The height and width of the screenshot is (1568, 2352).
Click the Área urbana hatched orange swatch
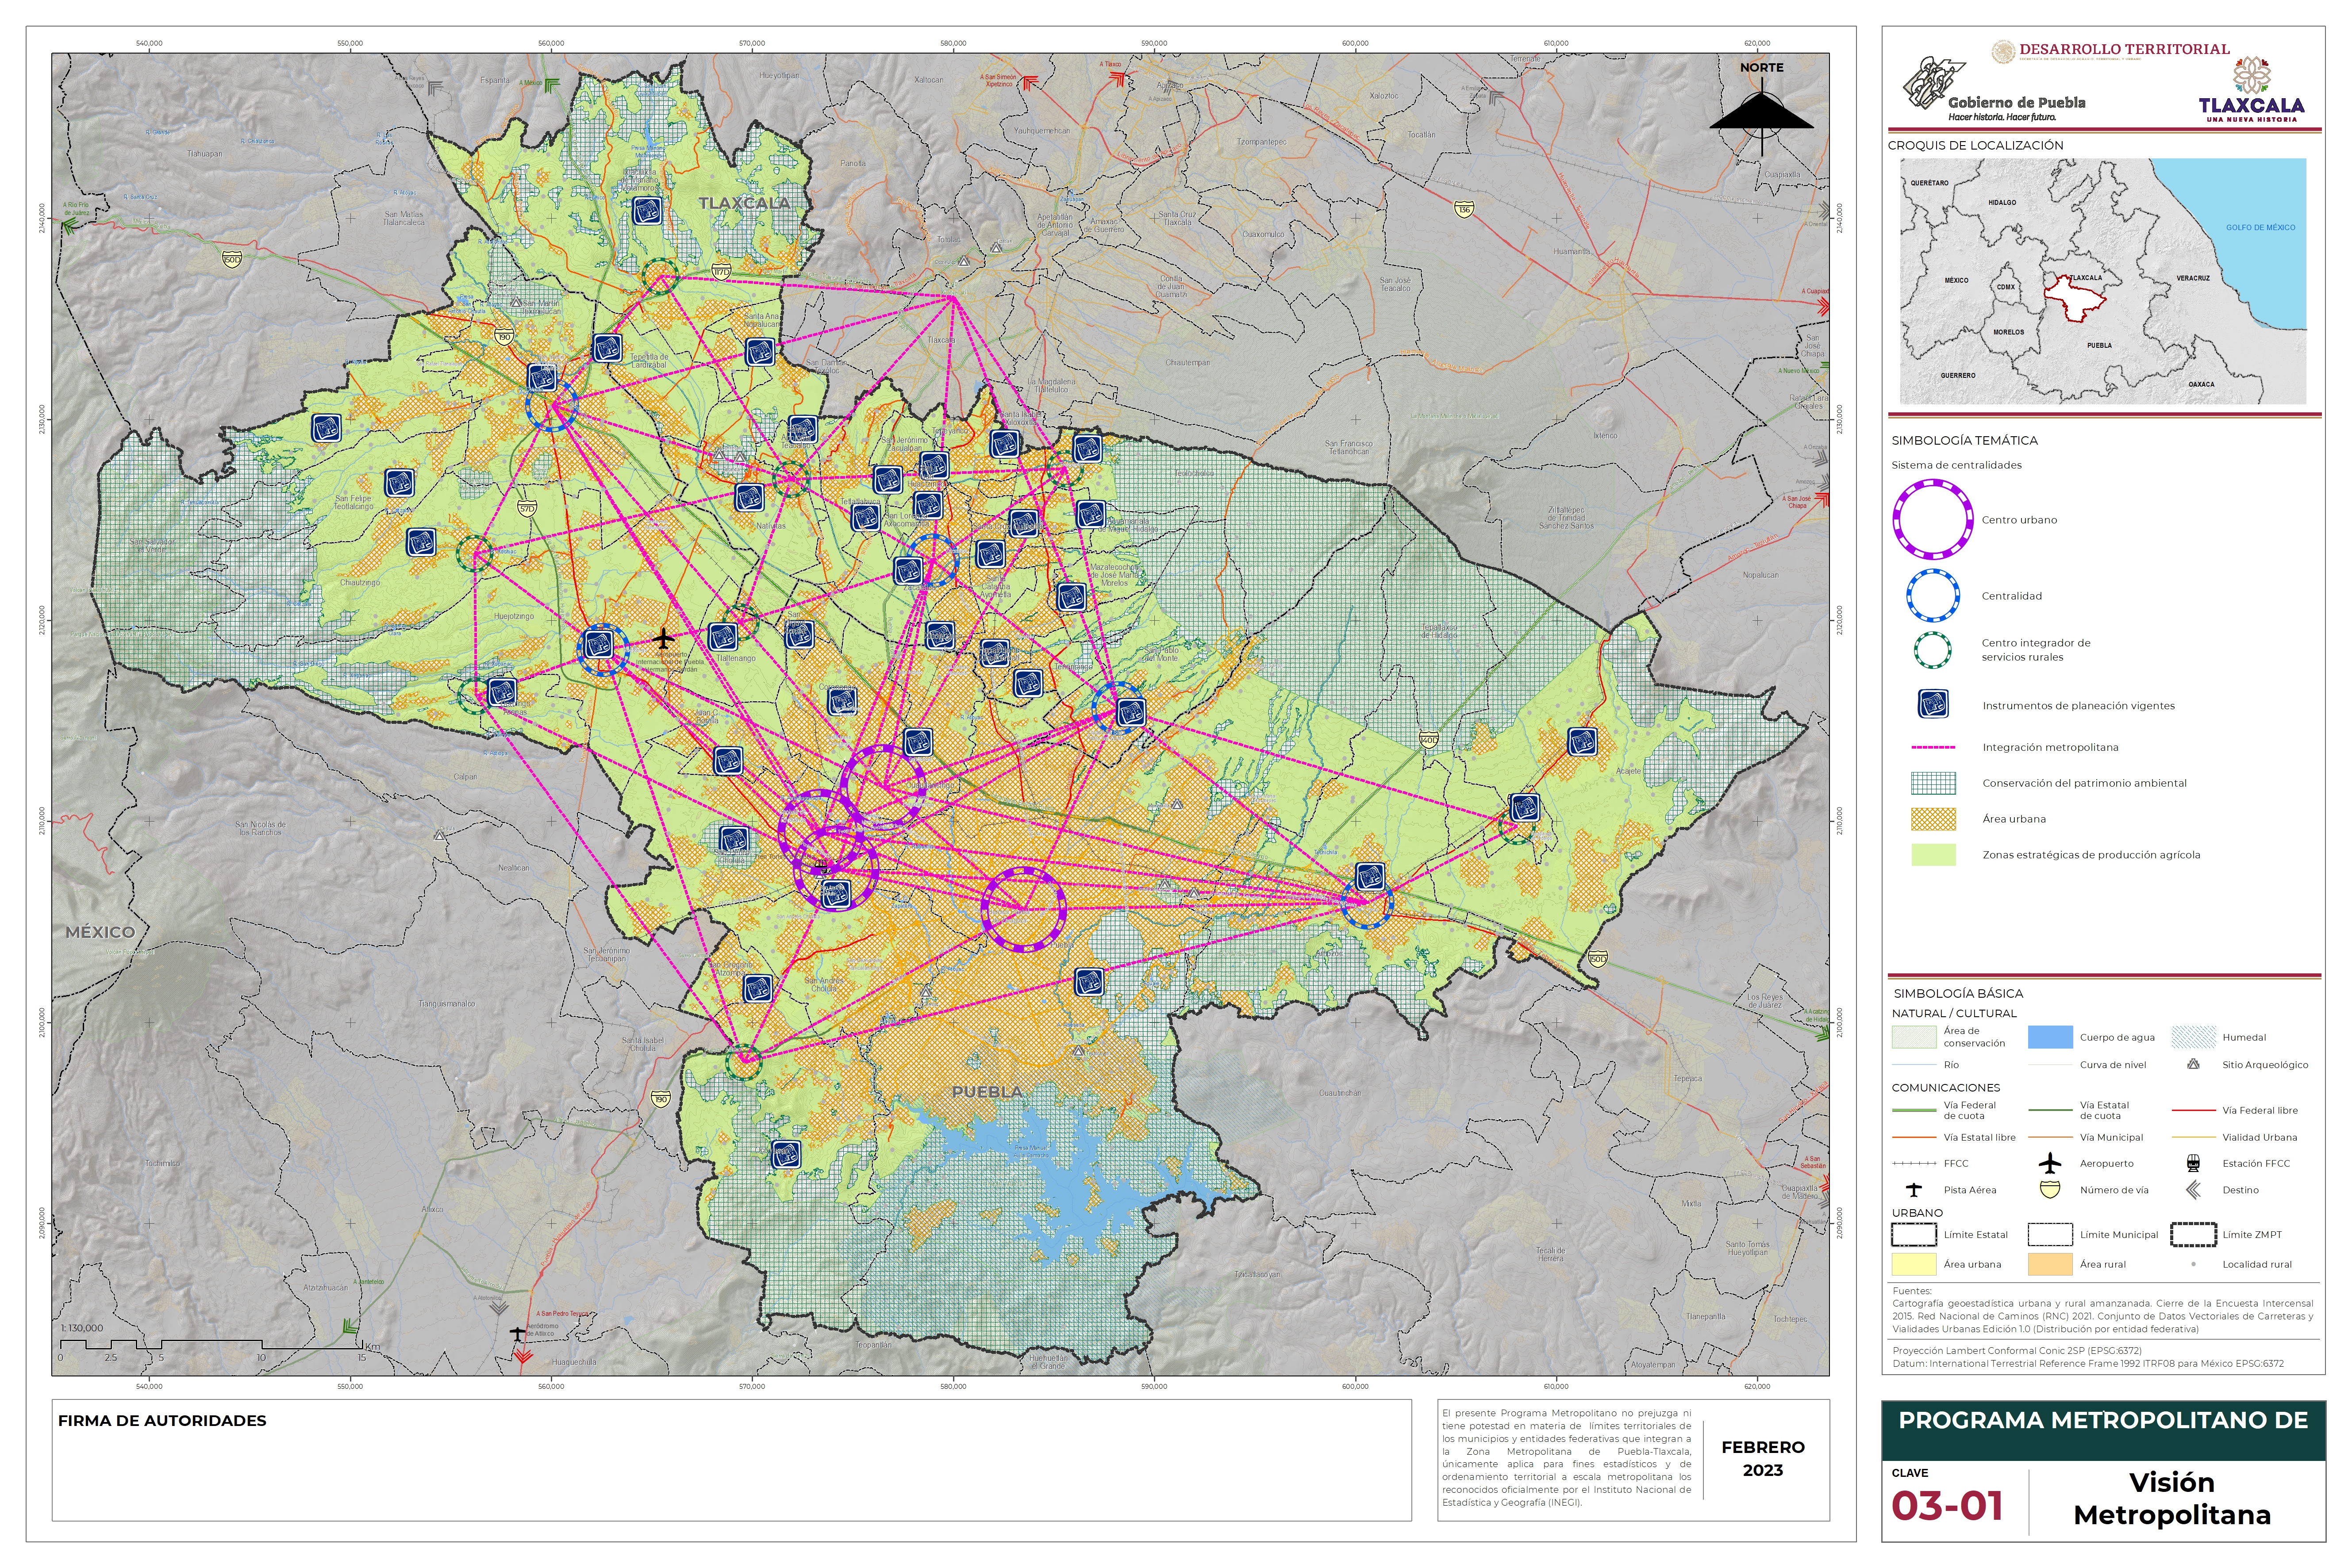[x=1933, y=819]
